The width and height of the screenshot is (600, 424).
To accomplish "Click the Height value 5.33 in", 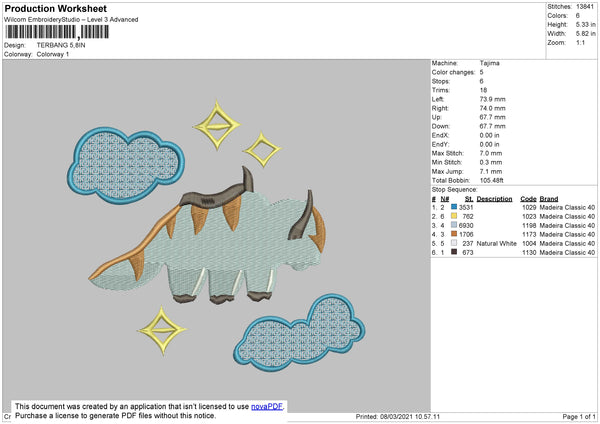I will pyautogui.click(x=585, y=24).
